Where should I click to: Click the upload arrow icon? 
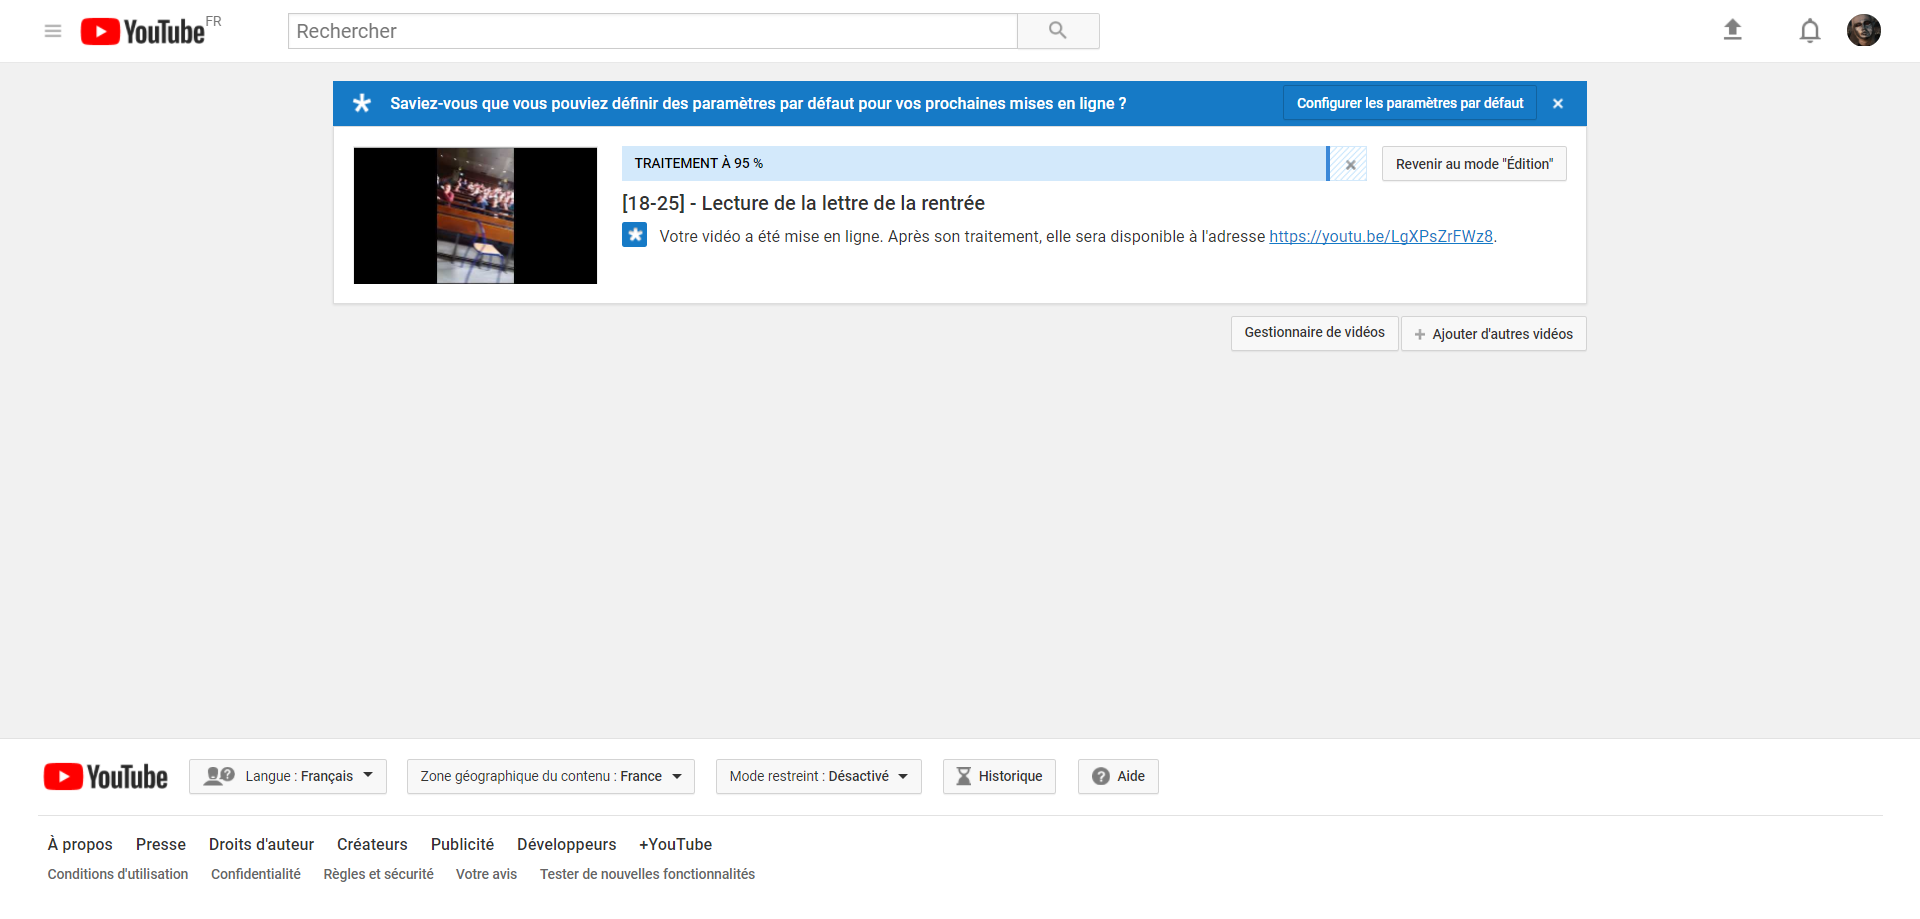[1733, 30]
